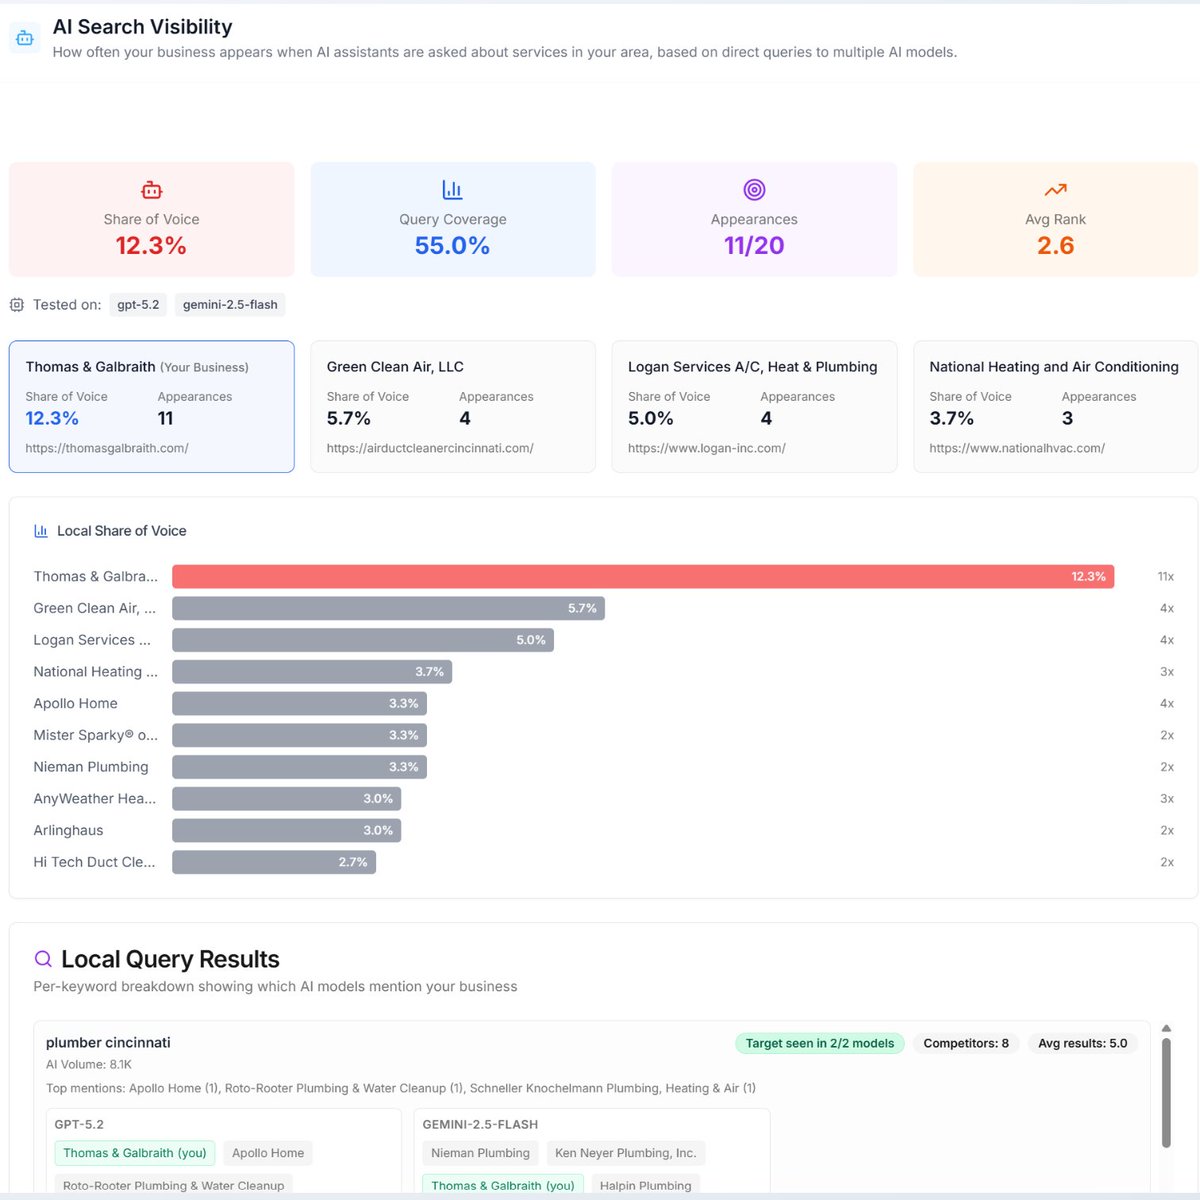Image resolution: width=1200 pixels, height=1200 pixels.
Task: Click the AI Search Visibility robot icon
Action: [24, 38]
